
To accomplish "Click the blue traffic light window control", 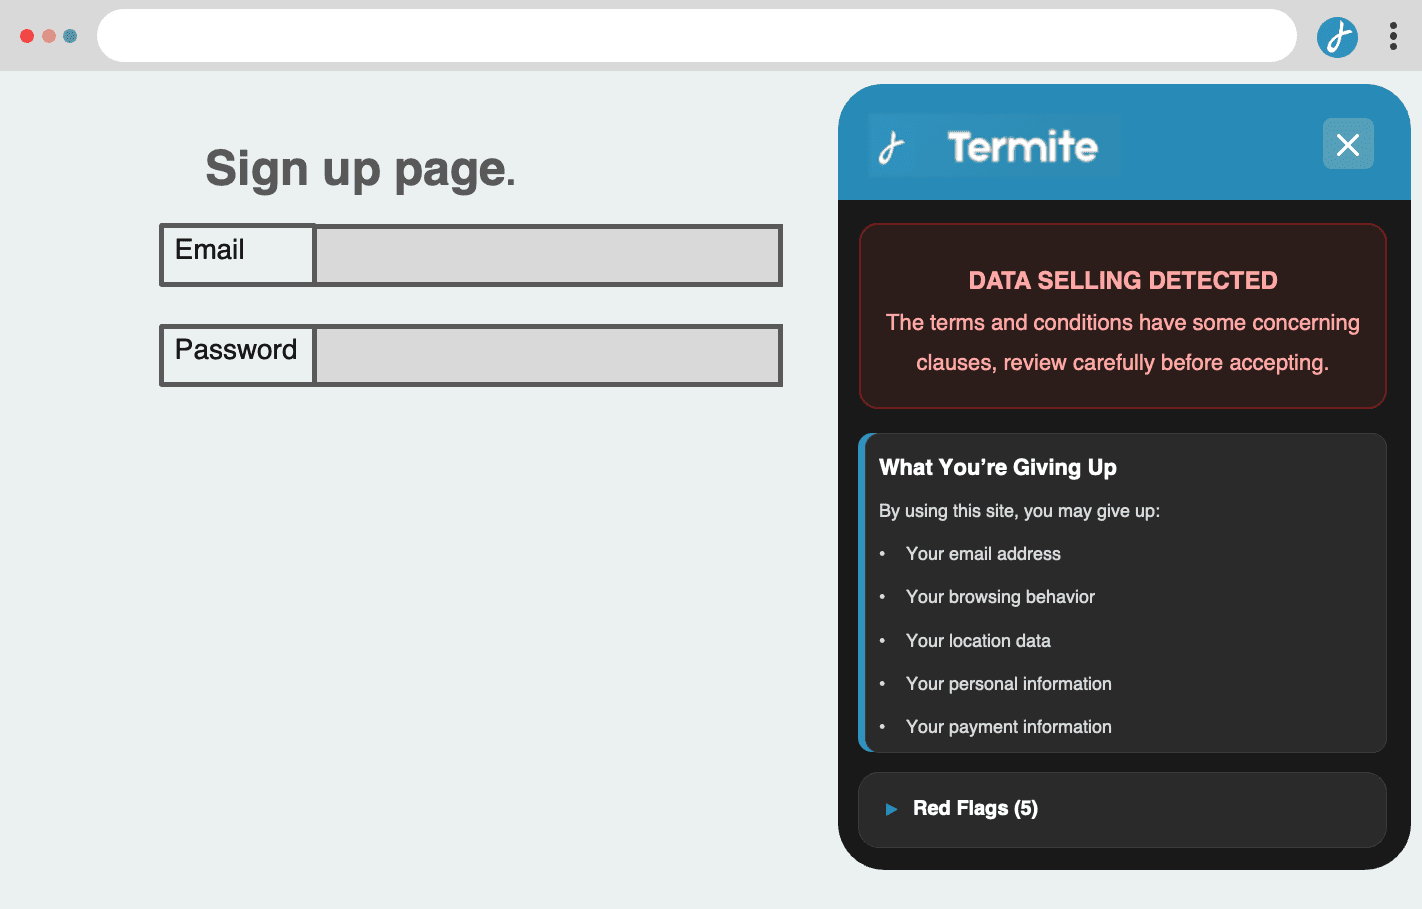I will click(69, 35).
